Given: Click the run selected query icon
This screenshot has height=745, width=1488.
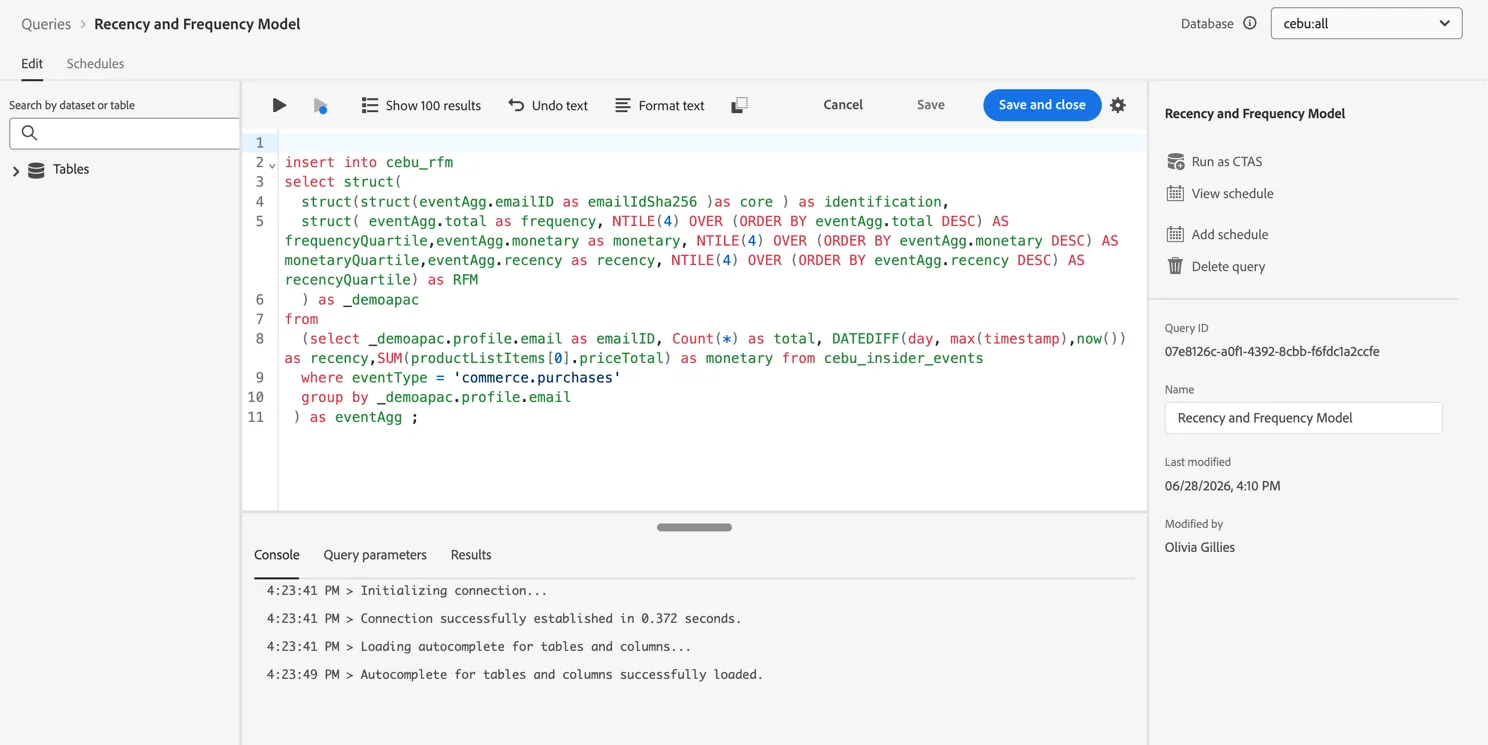Looking at the screenshot, I should [320, 105].
